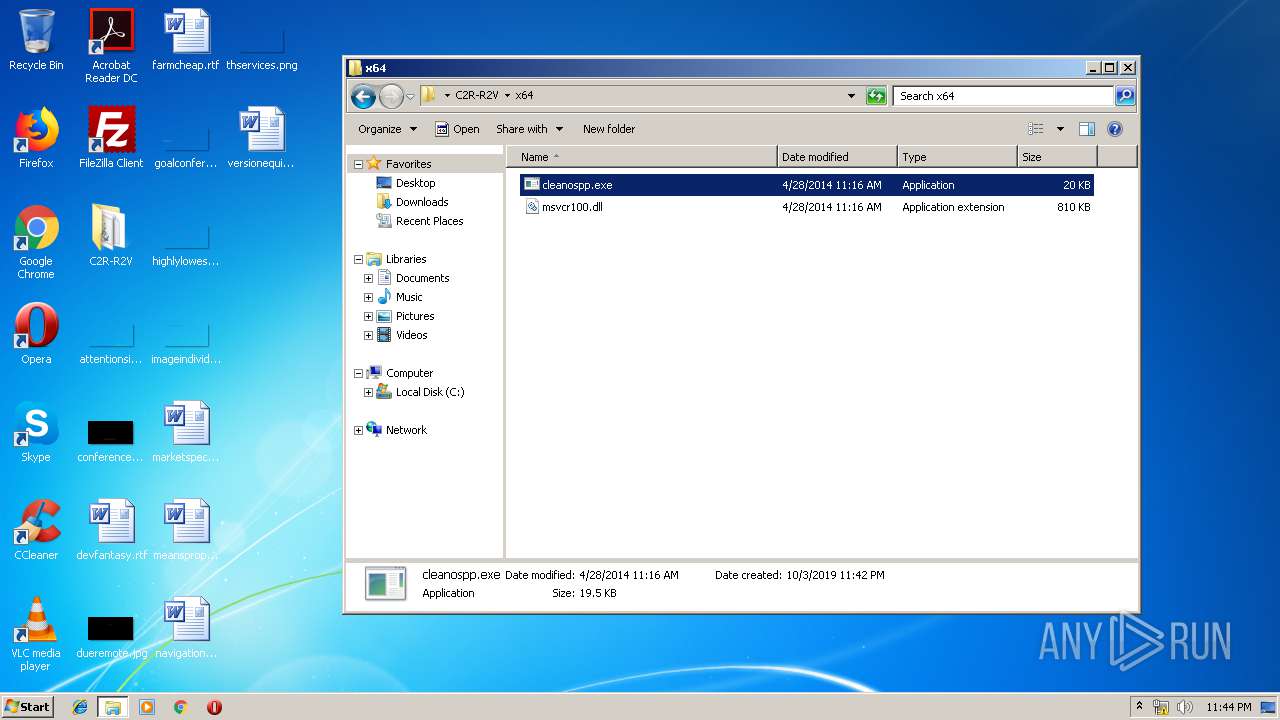This screenshot has height=720, width=1280.
Task: Click the search magnifier icon
Action: tap(1125, 96)
